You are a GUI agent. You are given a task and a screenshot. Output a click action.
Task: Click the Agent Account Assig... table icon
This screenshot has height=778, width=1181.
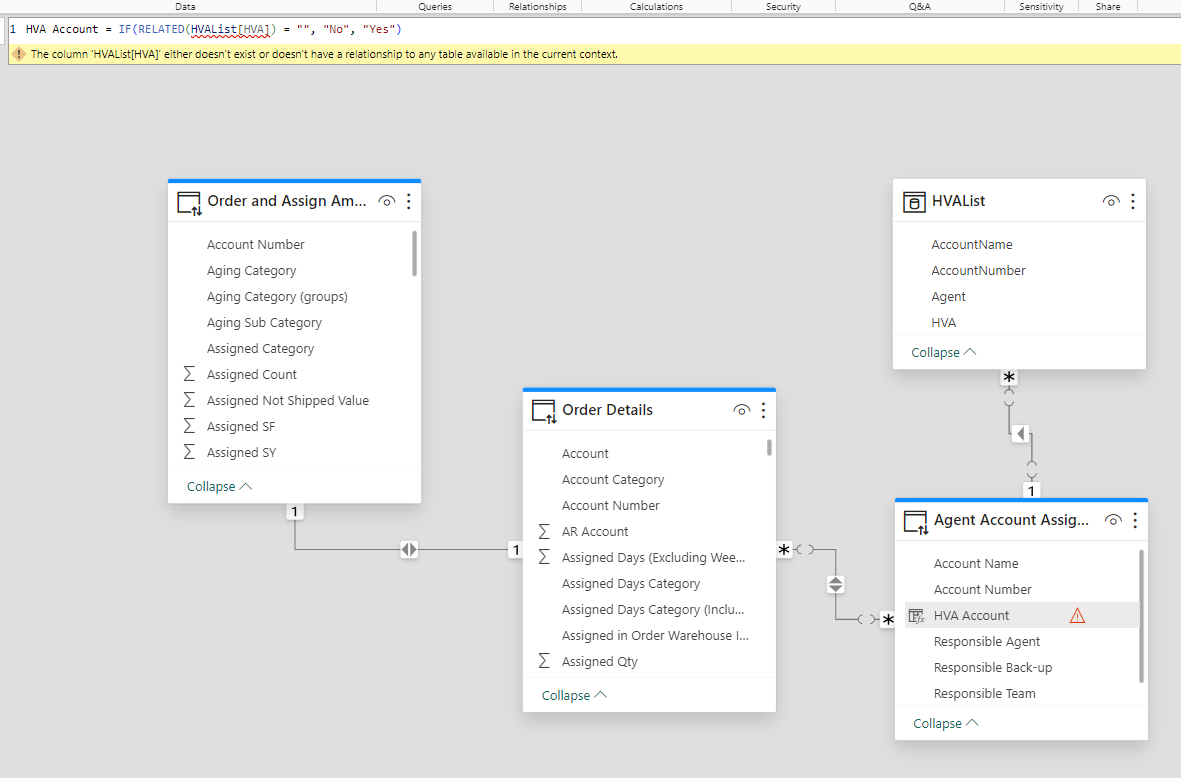pyautogui.click(x=916, y=523)
